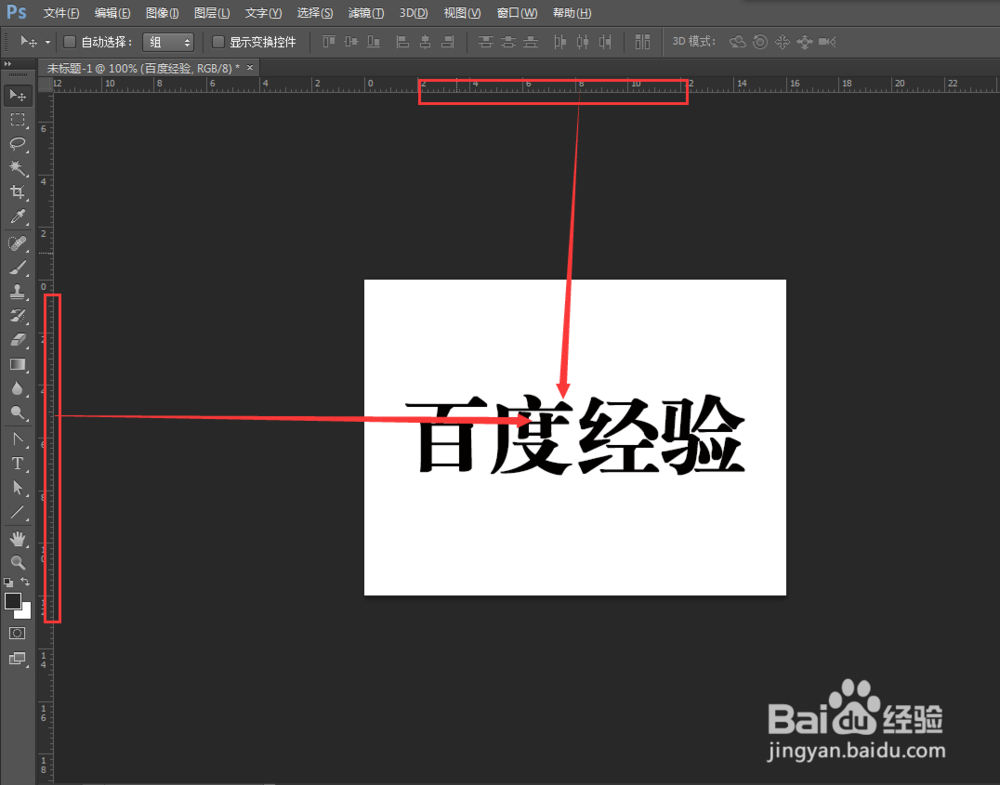Select the Eyedropper tool
This screenshot has width=1000, height=785.
tap(17, 217)
